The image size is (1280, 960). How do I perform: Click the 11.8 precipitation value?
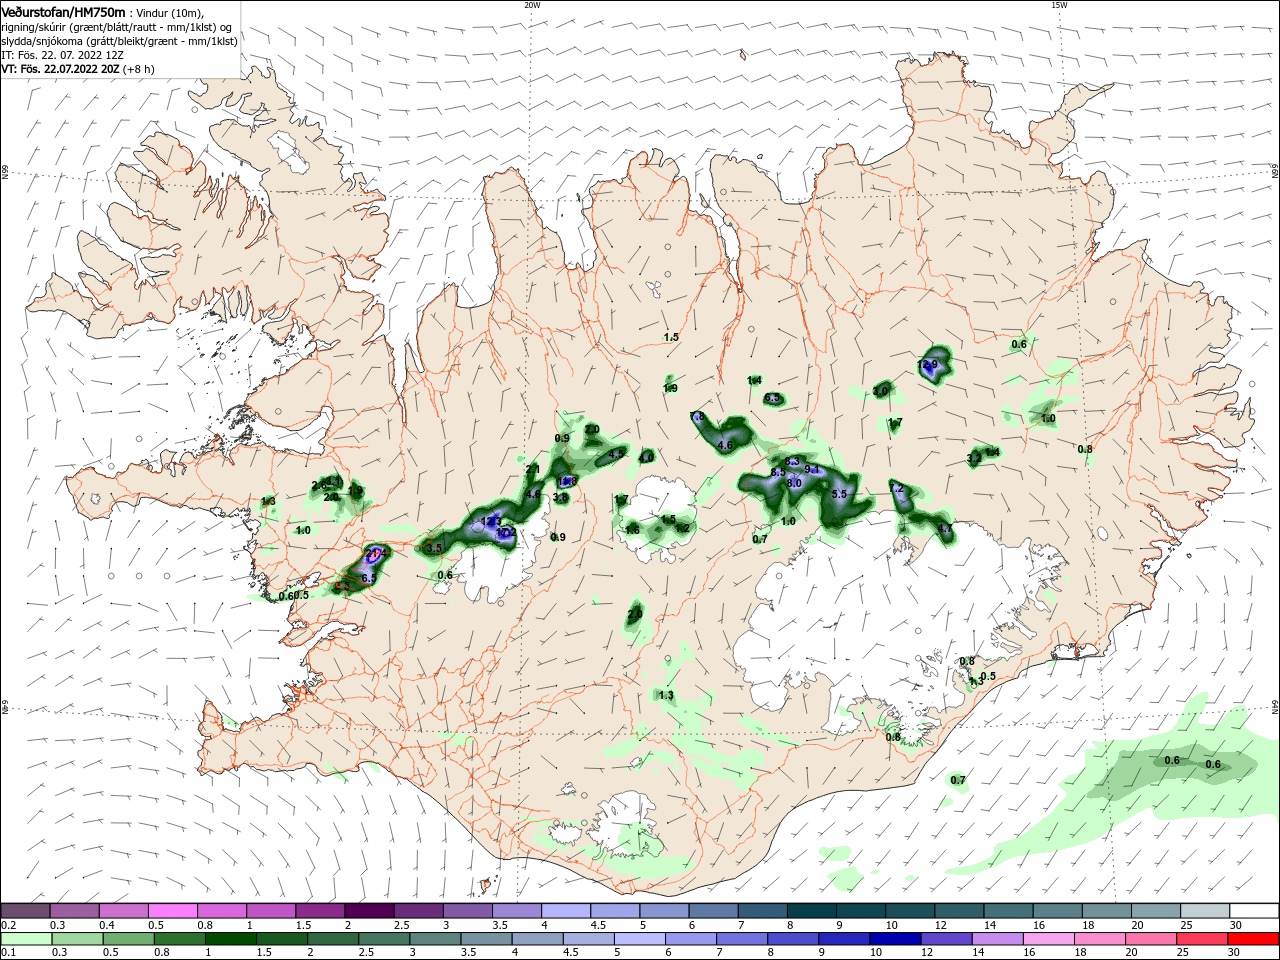click(567, 481)
